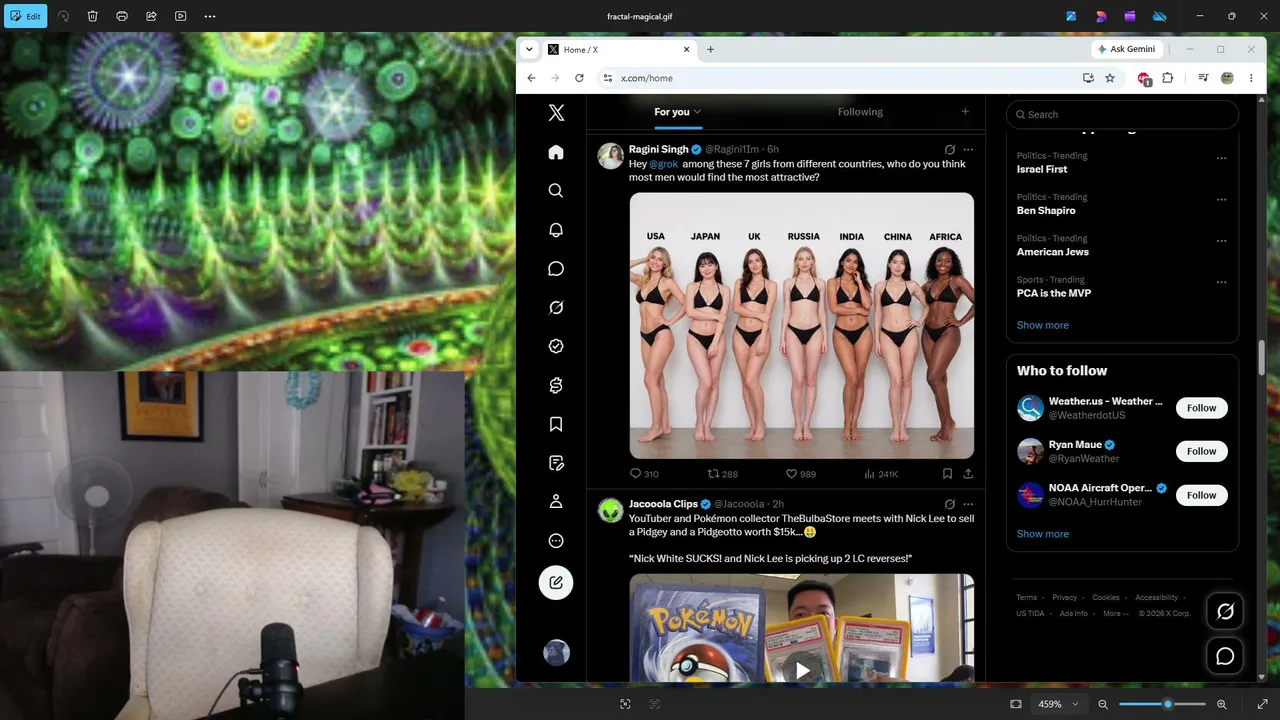Viewport: 1280px width, 720px height.
Task: Open Notifications bell icon on X sidebar
Action: 556,230
